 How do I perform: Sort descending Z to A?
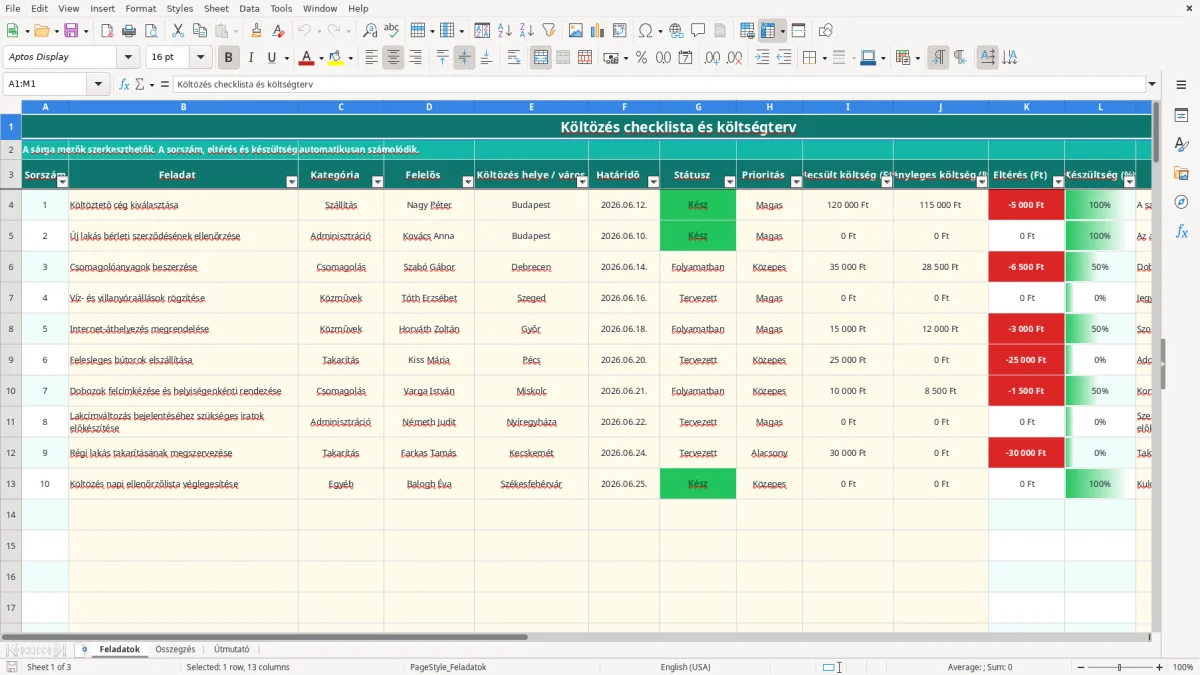pos(525,31)
